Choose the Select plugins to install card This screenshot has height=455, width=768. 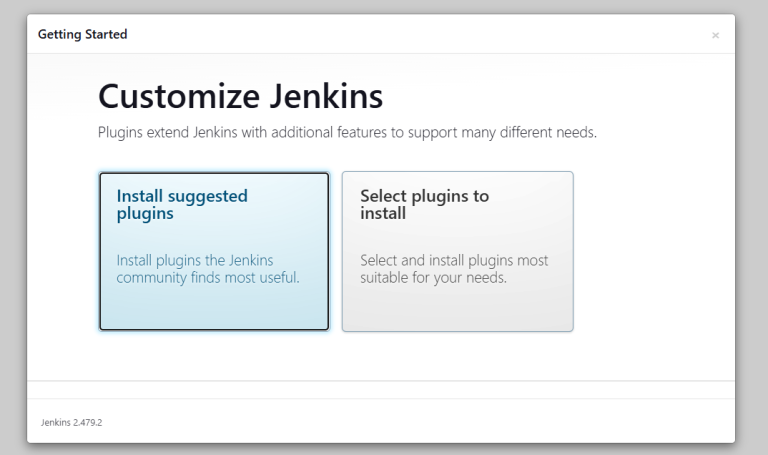(x=457, y=250)
